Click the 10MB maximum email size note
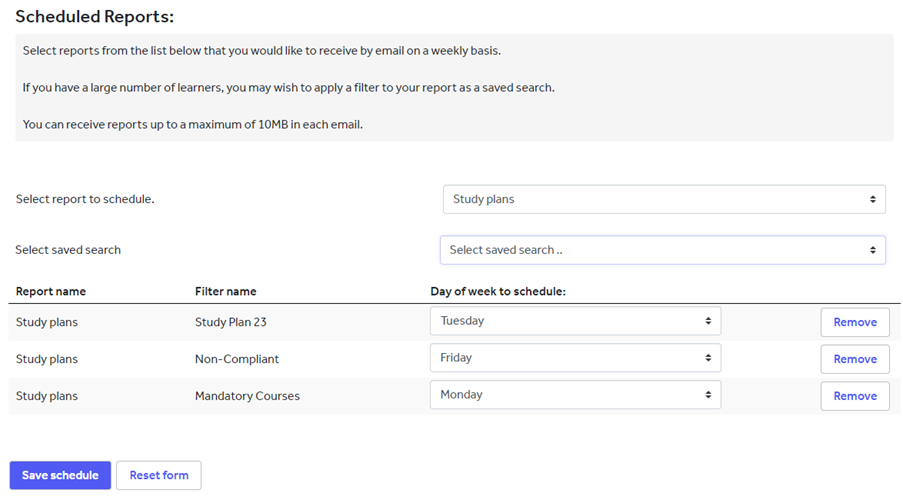Screen dimensions: 903x500 [193, 124]
